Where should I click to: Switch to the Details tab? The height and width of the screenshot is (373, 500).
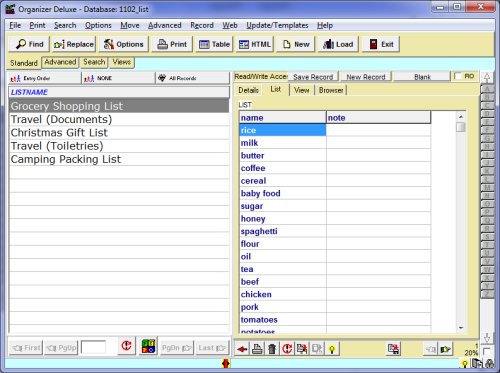pyautogui.click(x=249, y=90)
